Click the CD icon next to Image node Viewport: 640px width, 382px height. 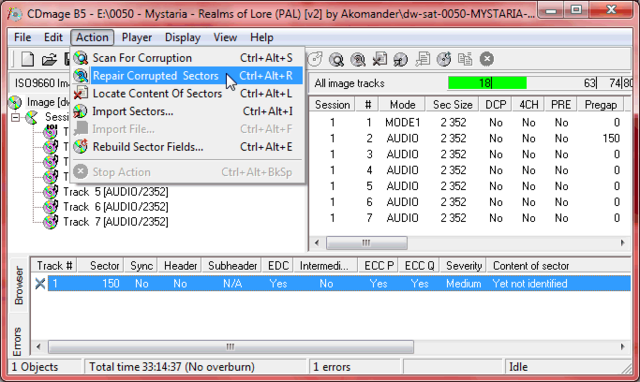click(x=15, y=102)
